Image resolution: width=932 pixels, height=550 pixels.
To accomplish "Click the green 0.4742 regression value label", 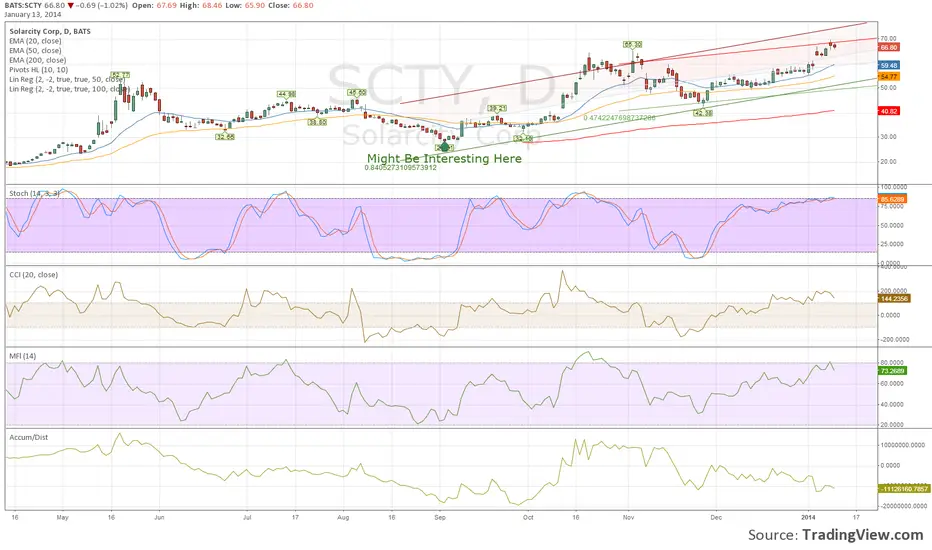I will click(619, 118).
